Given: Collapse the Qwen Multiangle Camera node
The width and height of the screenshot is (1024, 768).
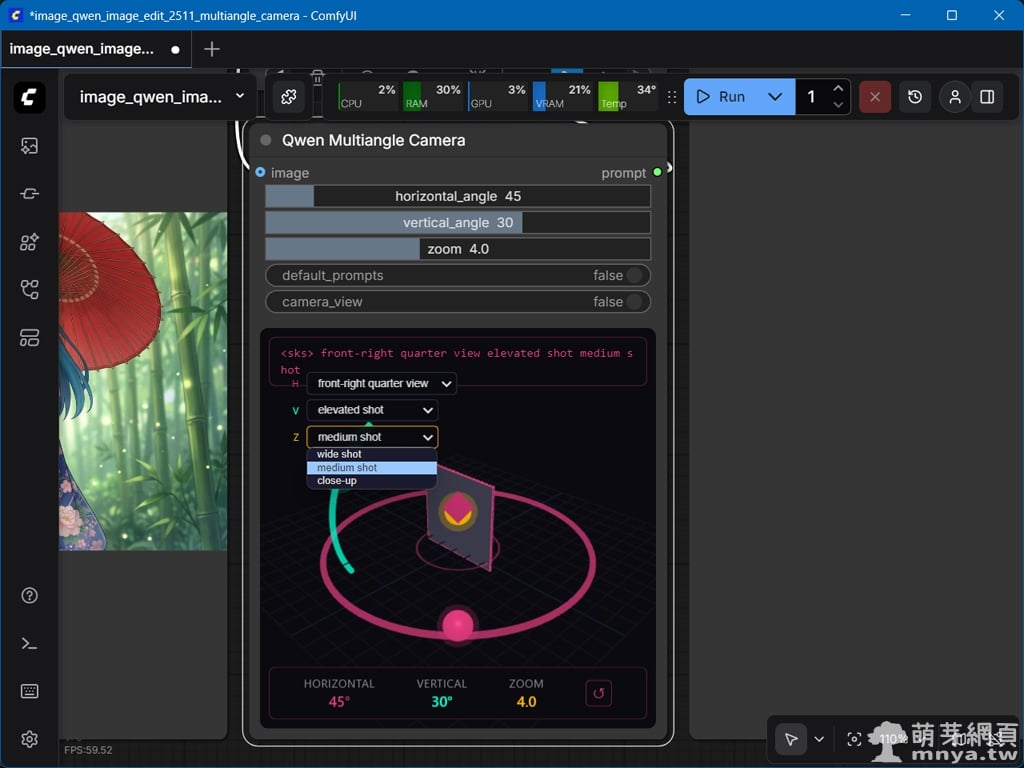Looking at the screenshot, I should point(266,141).
